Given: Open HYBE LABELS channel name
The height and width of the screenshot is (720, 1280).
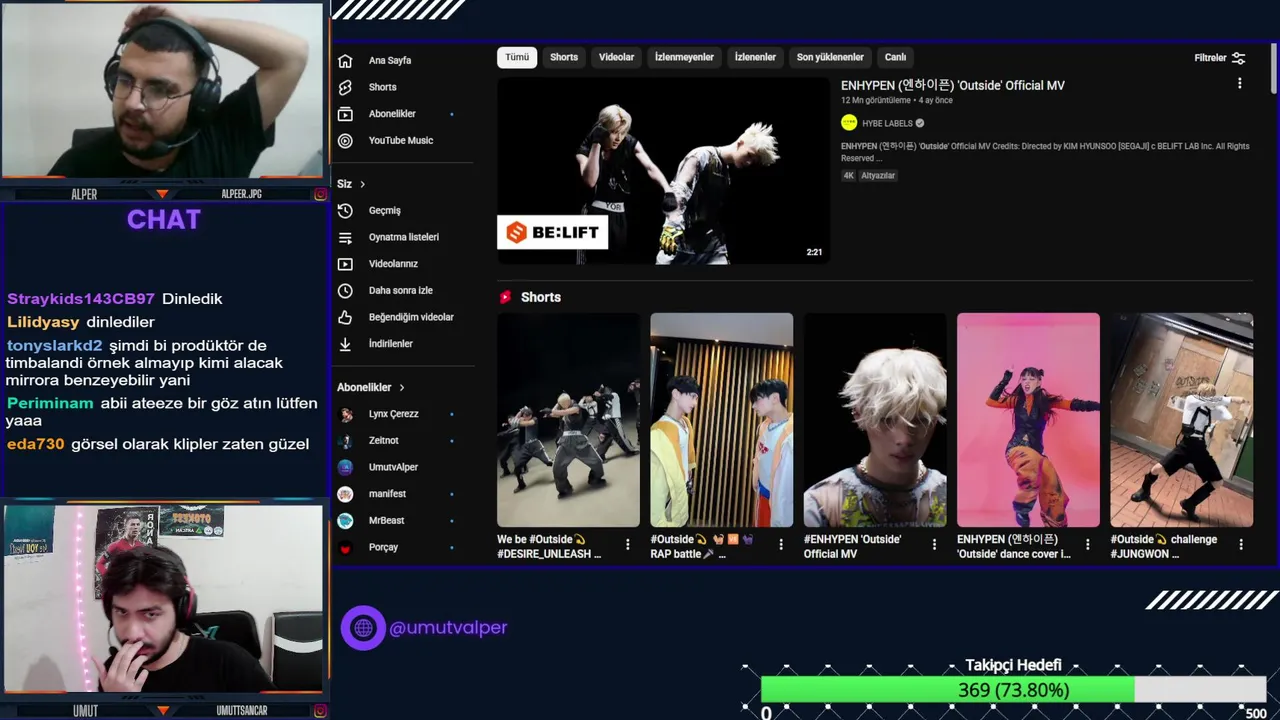Looking at the screenshot, I should tap(888, 123).
